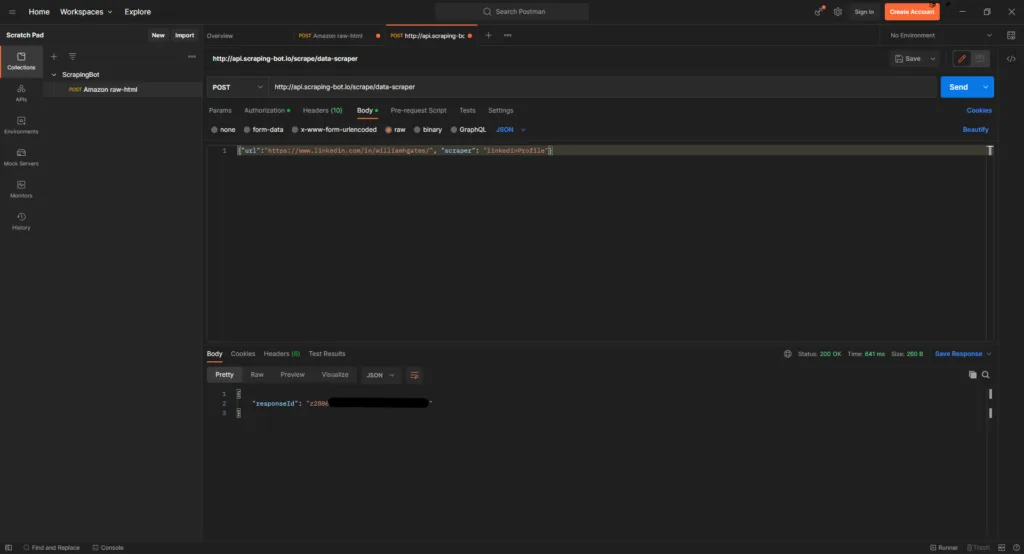Open the History sidebar panel

21,221
